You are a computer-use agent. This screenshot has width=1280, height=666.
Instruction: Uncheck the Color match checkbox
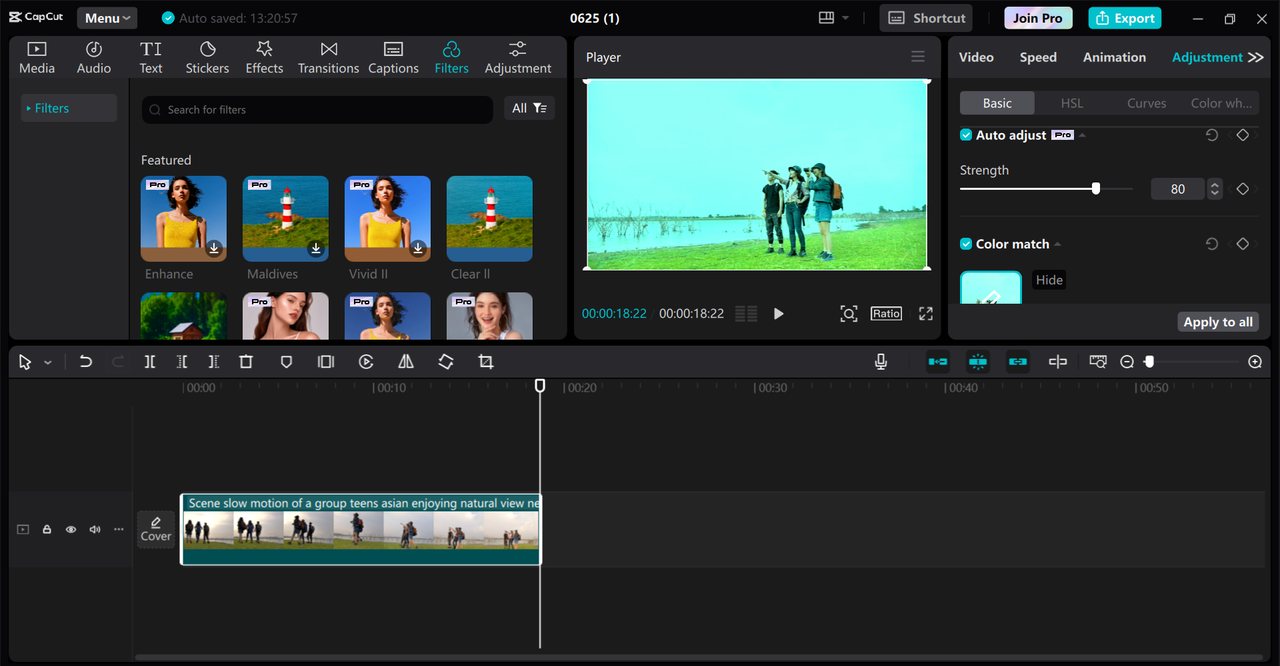pyautogui.click(x=966, y=244)
